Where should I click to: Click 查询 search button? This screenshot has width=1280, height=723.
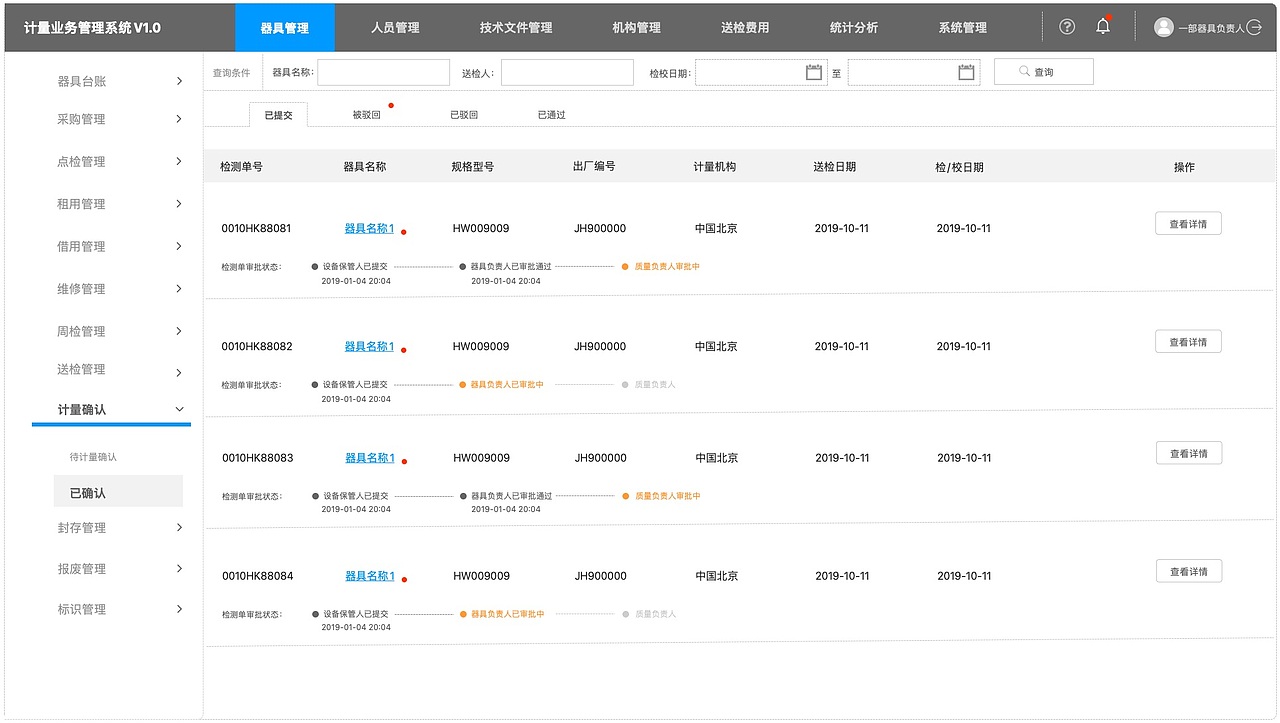pyautogui.click(x=1043, y=72)
